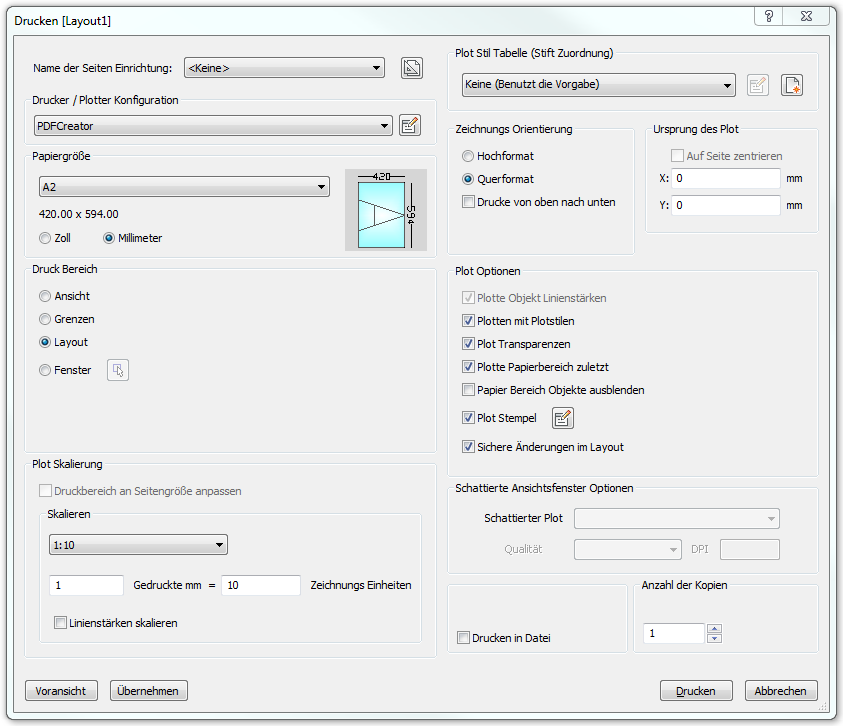The image size is (843, 726).
Task: Switch paper units to Zoll
Action: click(45, 238)
